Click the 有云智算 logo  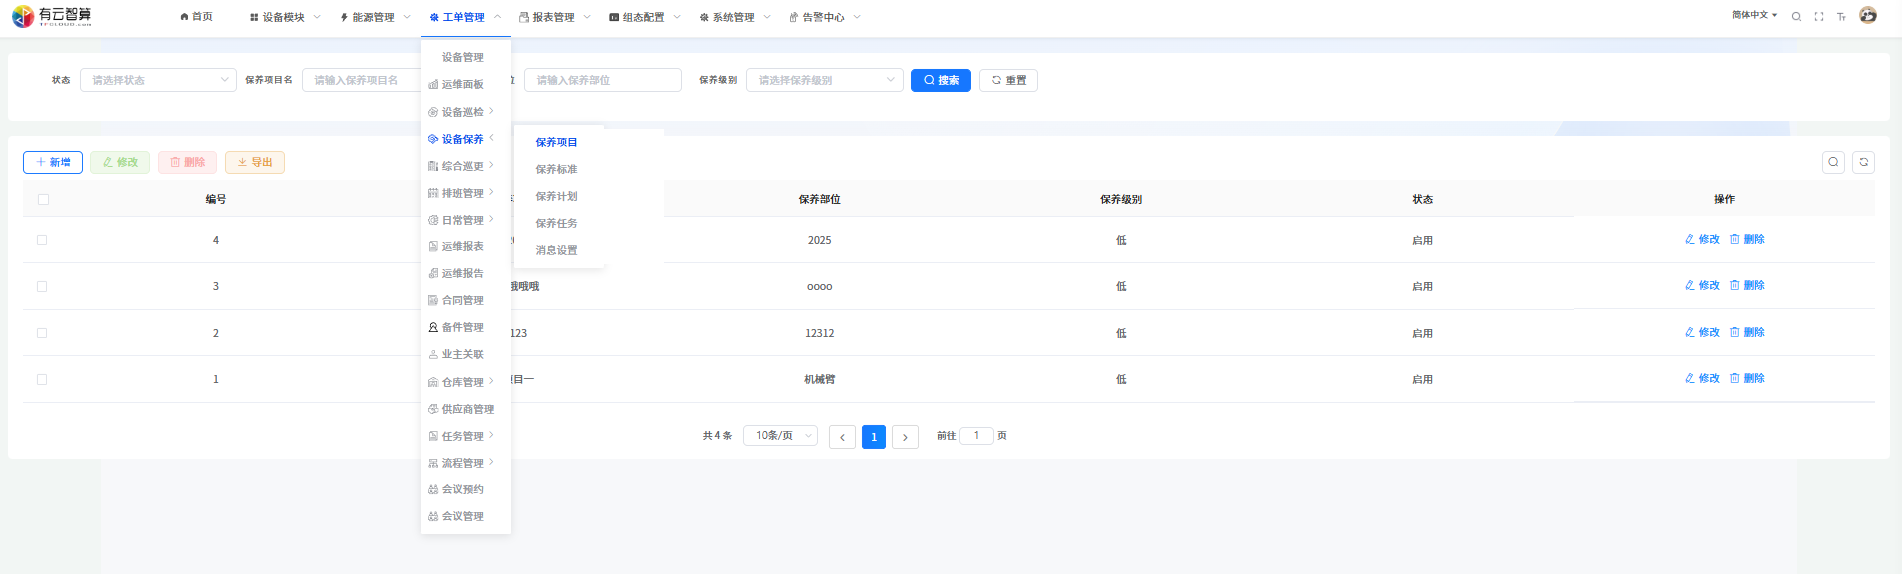point(52,16)
